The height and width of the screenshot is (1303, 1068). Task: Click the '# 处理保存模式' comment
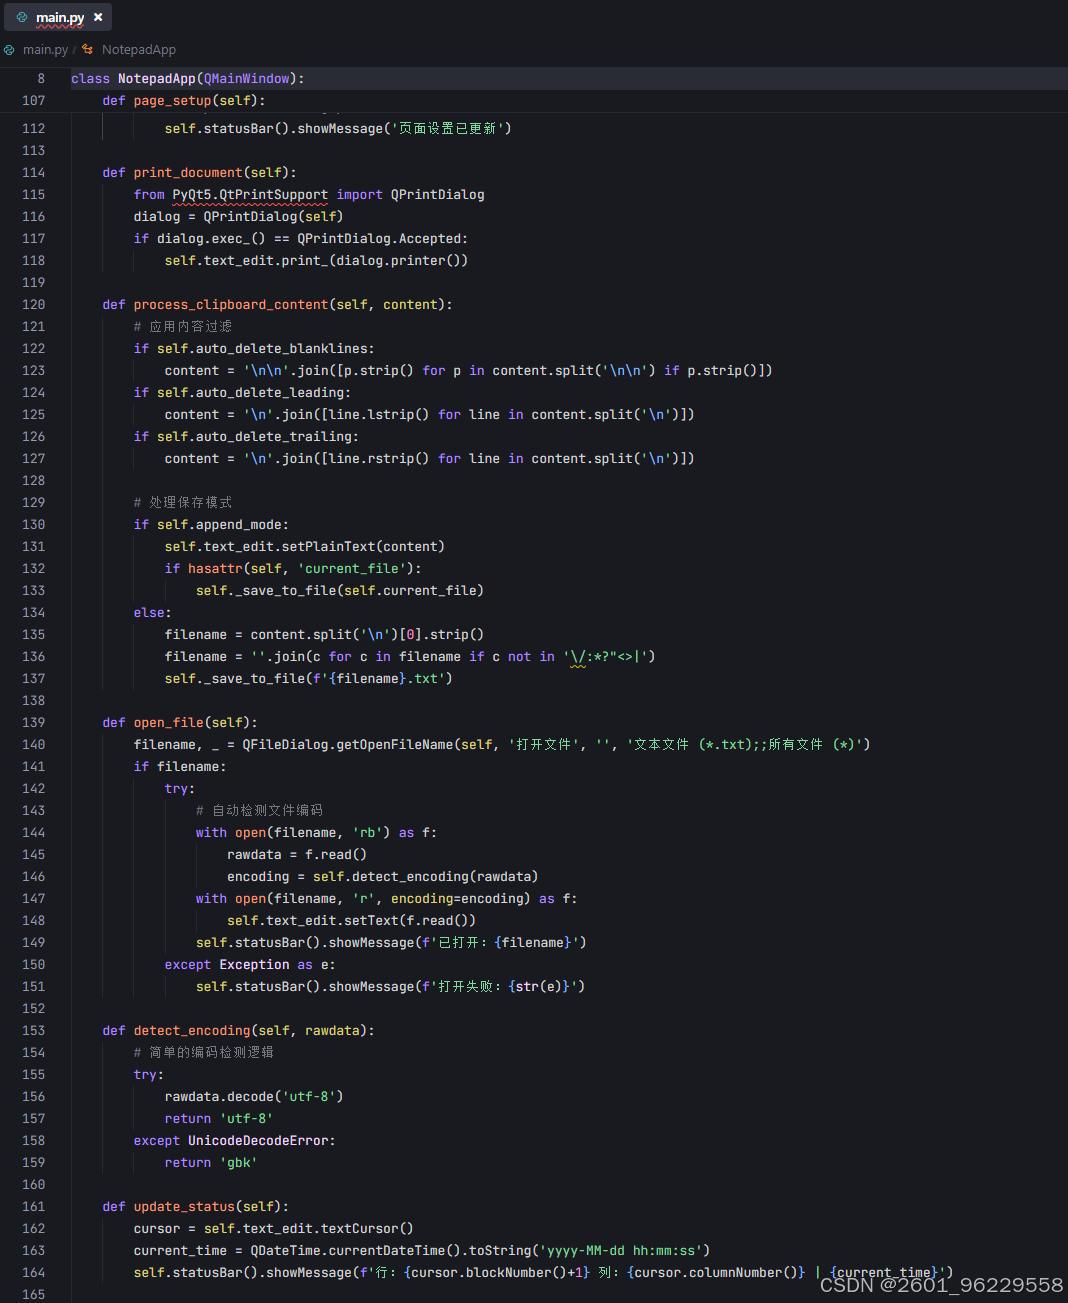183,502
